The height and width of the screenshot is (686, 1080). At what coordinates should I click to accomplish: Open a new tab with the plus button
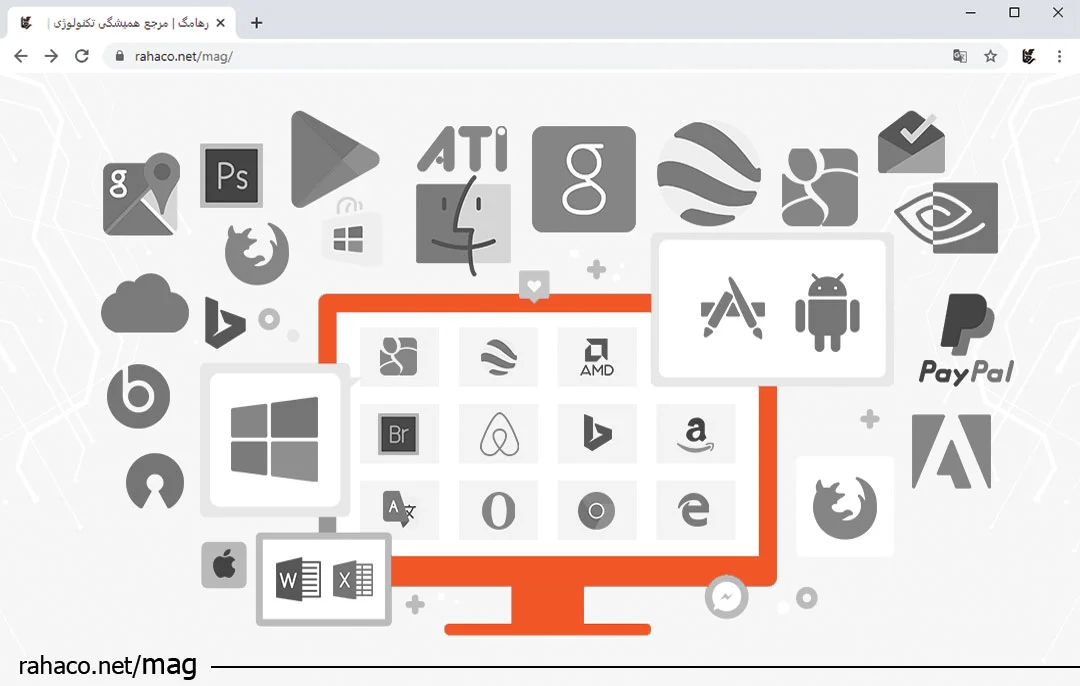[256, 23]
